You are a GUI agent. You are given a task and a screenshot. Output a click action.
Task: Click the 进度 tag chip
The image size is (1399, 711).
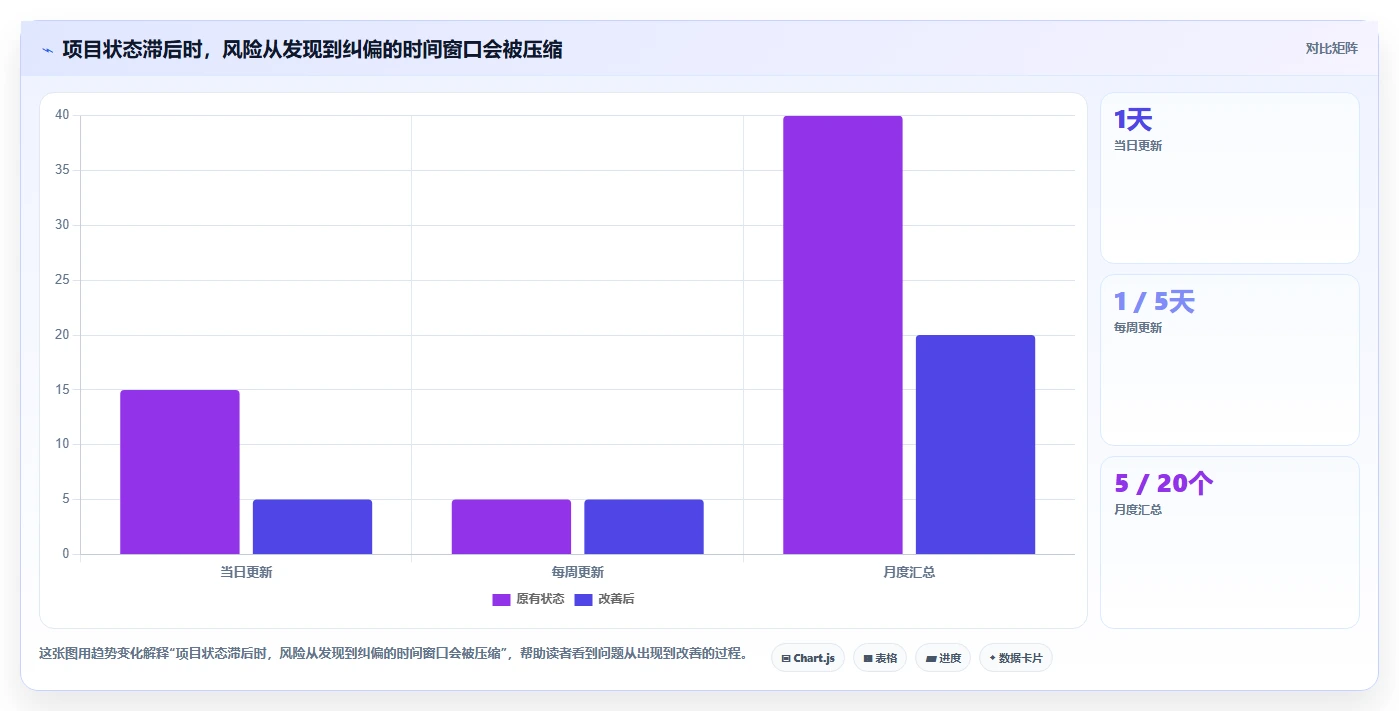943,658
